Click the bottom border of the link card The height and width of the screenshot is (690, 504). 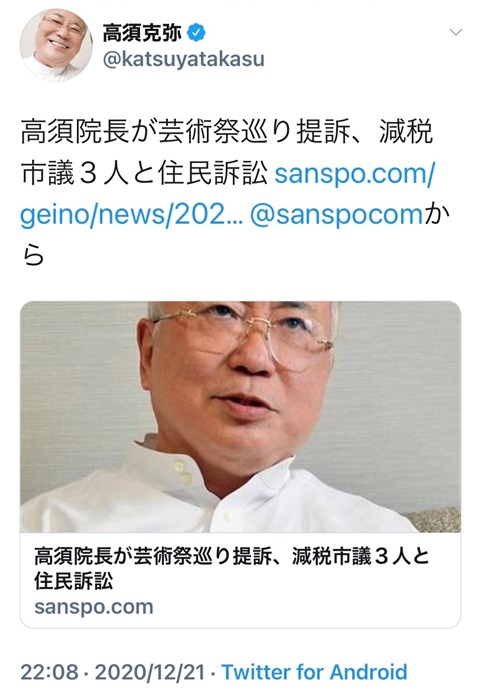(x=240, y=628)
